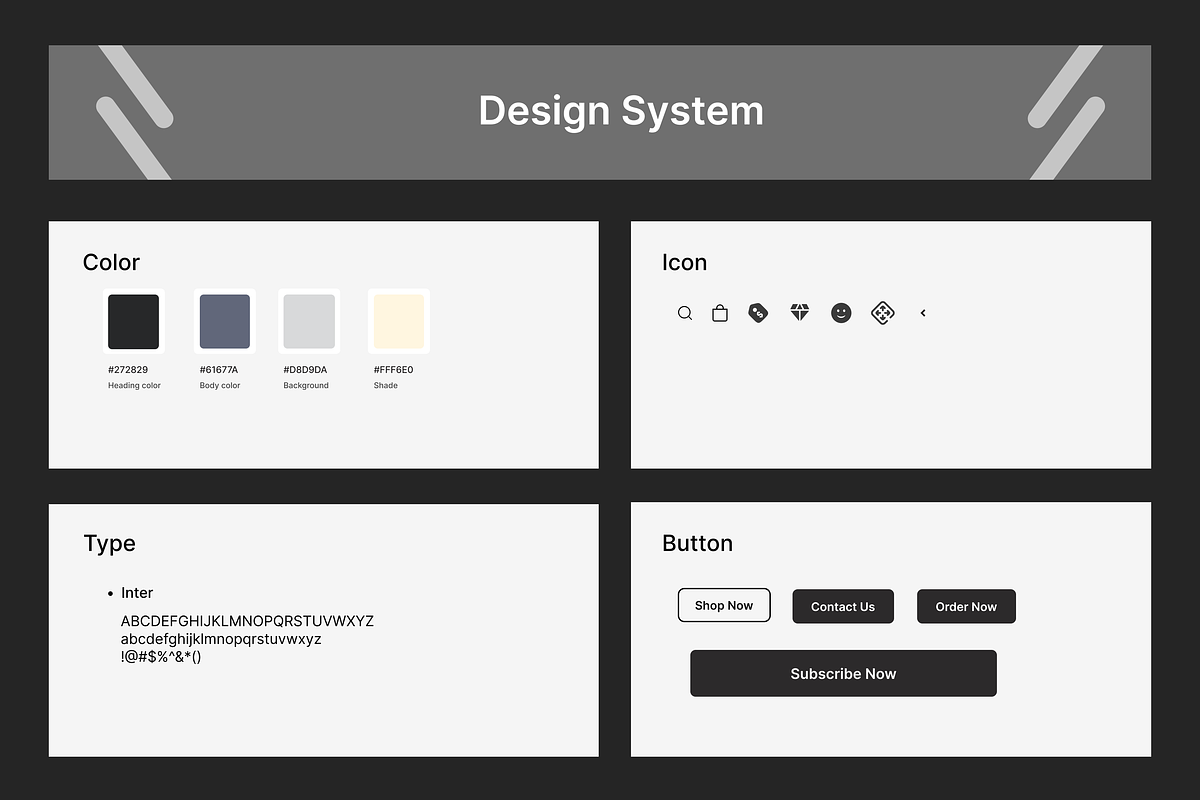Choose the cream #FFF6E0 shade swatch
Image resolution: width=1200 pixels, height=800 pixels.
coord(399,321)
